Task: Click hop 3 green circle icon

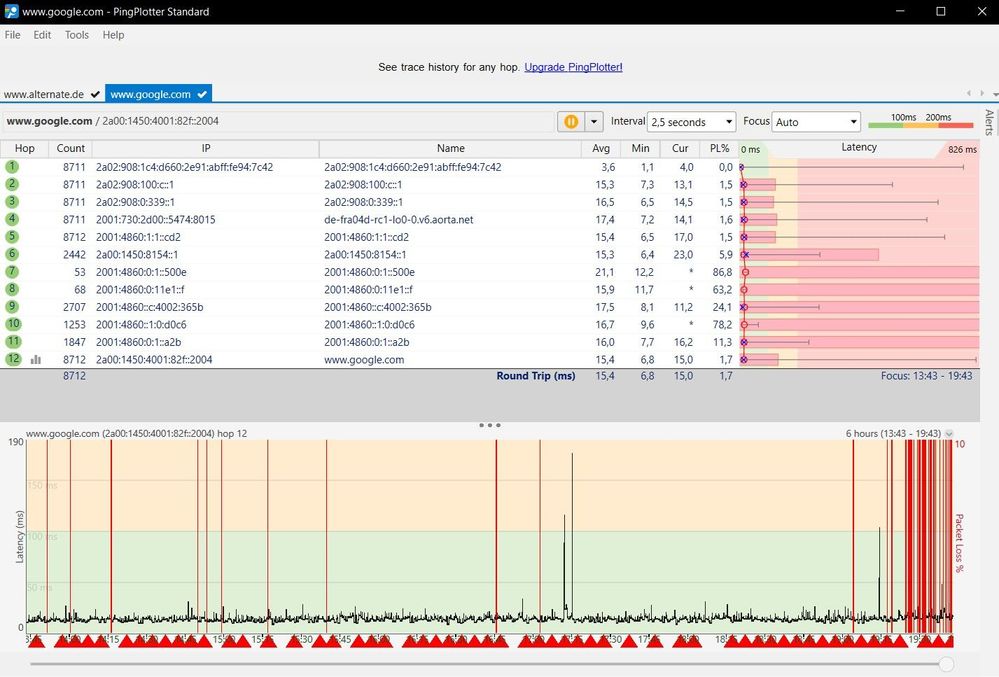Action: click(12, 202)
